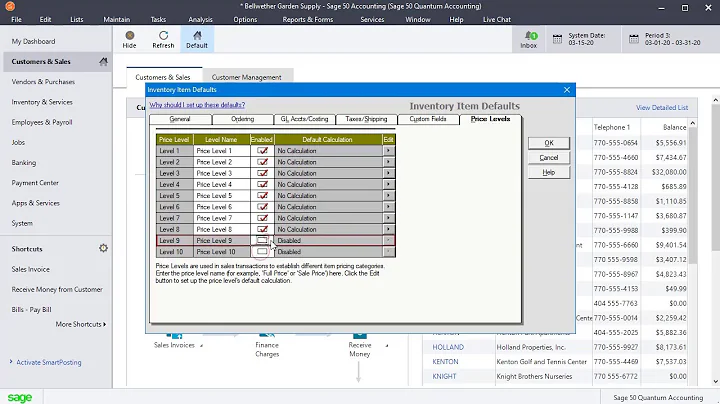Click Cancel in Inventory Item Defaults

pos(549,157)
